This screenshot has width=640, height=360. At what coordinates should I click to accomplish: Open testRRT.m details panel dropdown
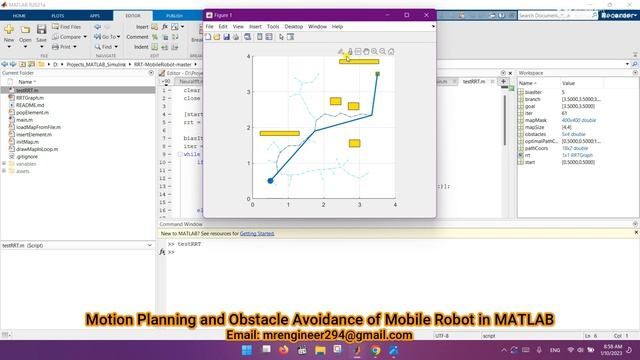pyautogui.click(x=149, y=246)
